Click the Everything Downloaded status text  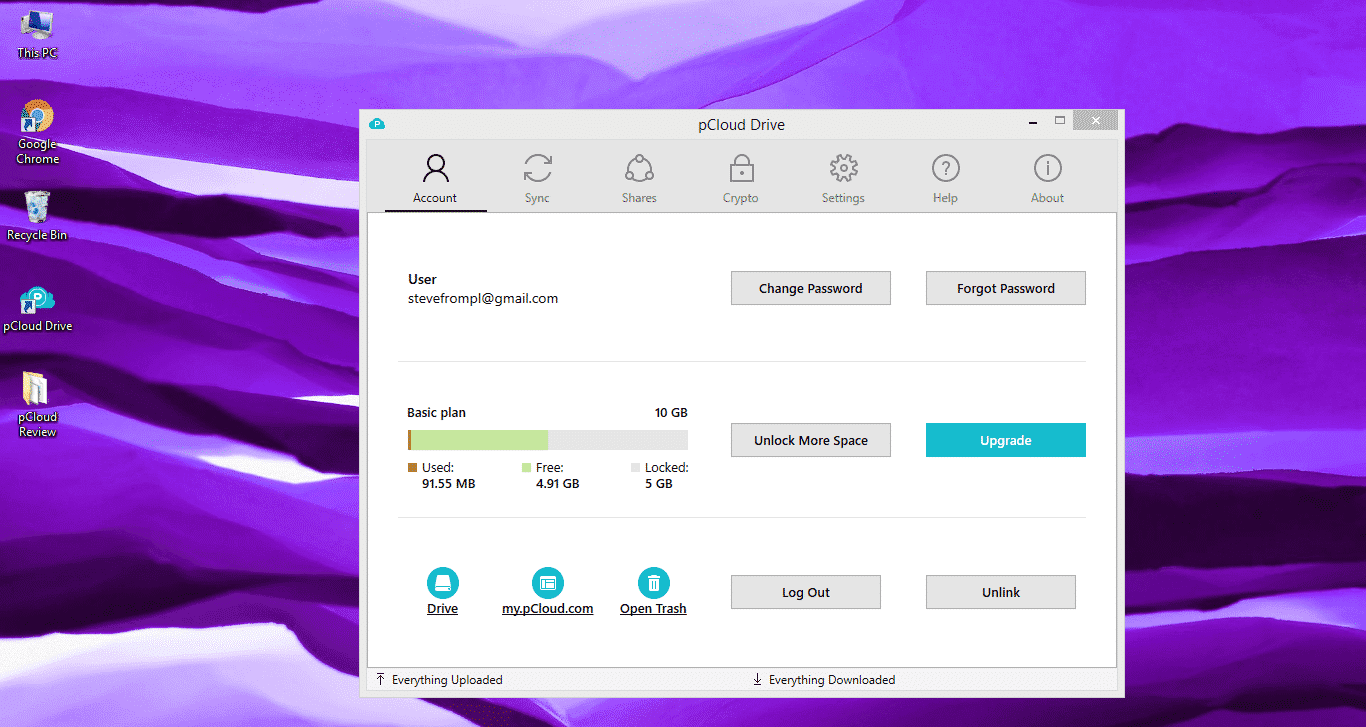tap(832, 680)
